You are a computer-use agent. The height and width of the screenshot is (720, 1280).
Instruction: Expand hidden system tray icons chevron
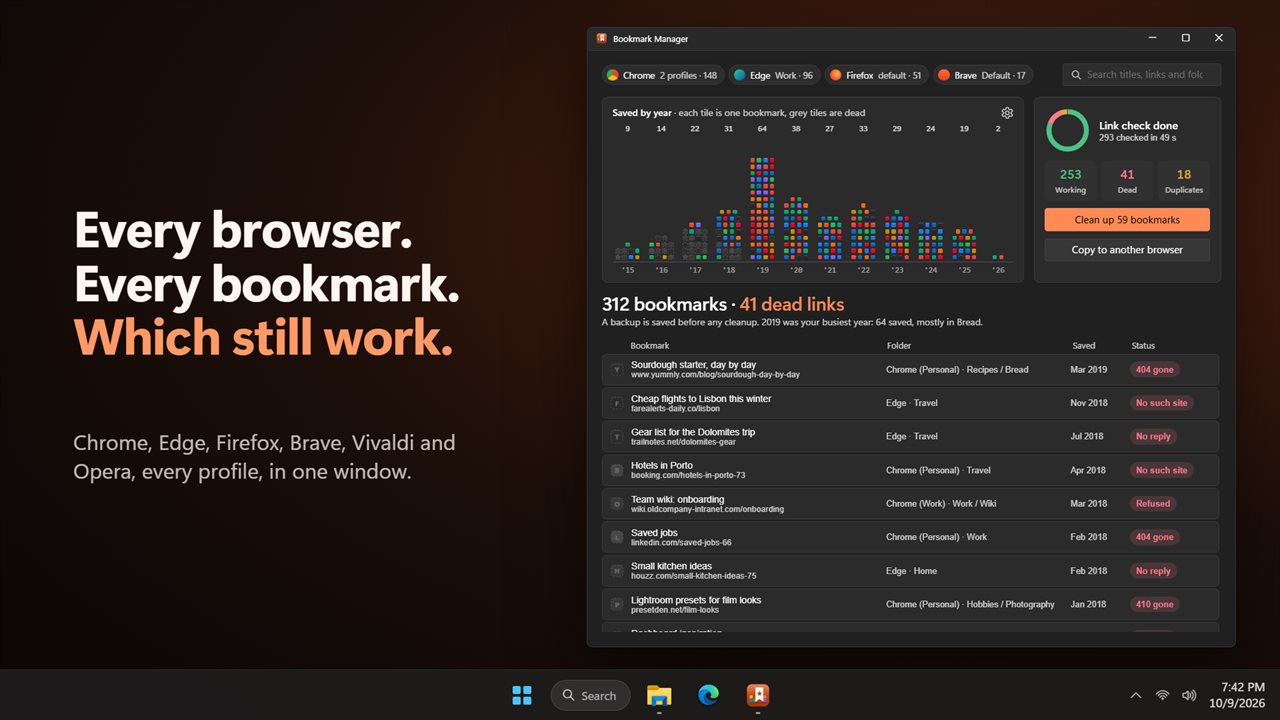pos(1135,695)
